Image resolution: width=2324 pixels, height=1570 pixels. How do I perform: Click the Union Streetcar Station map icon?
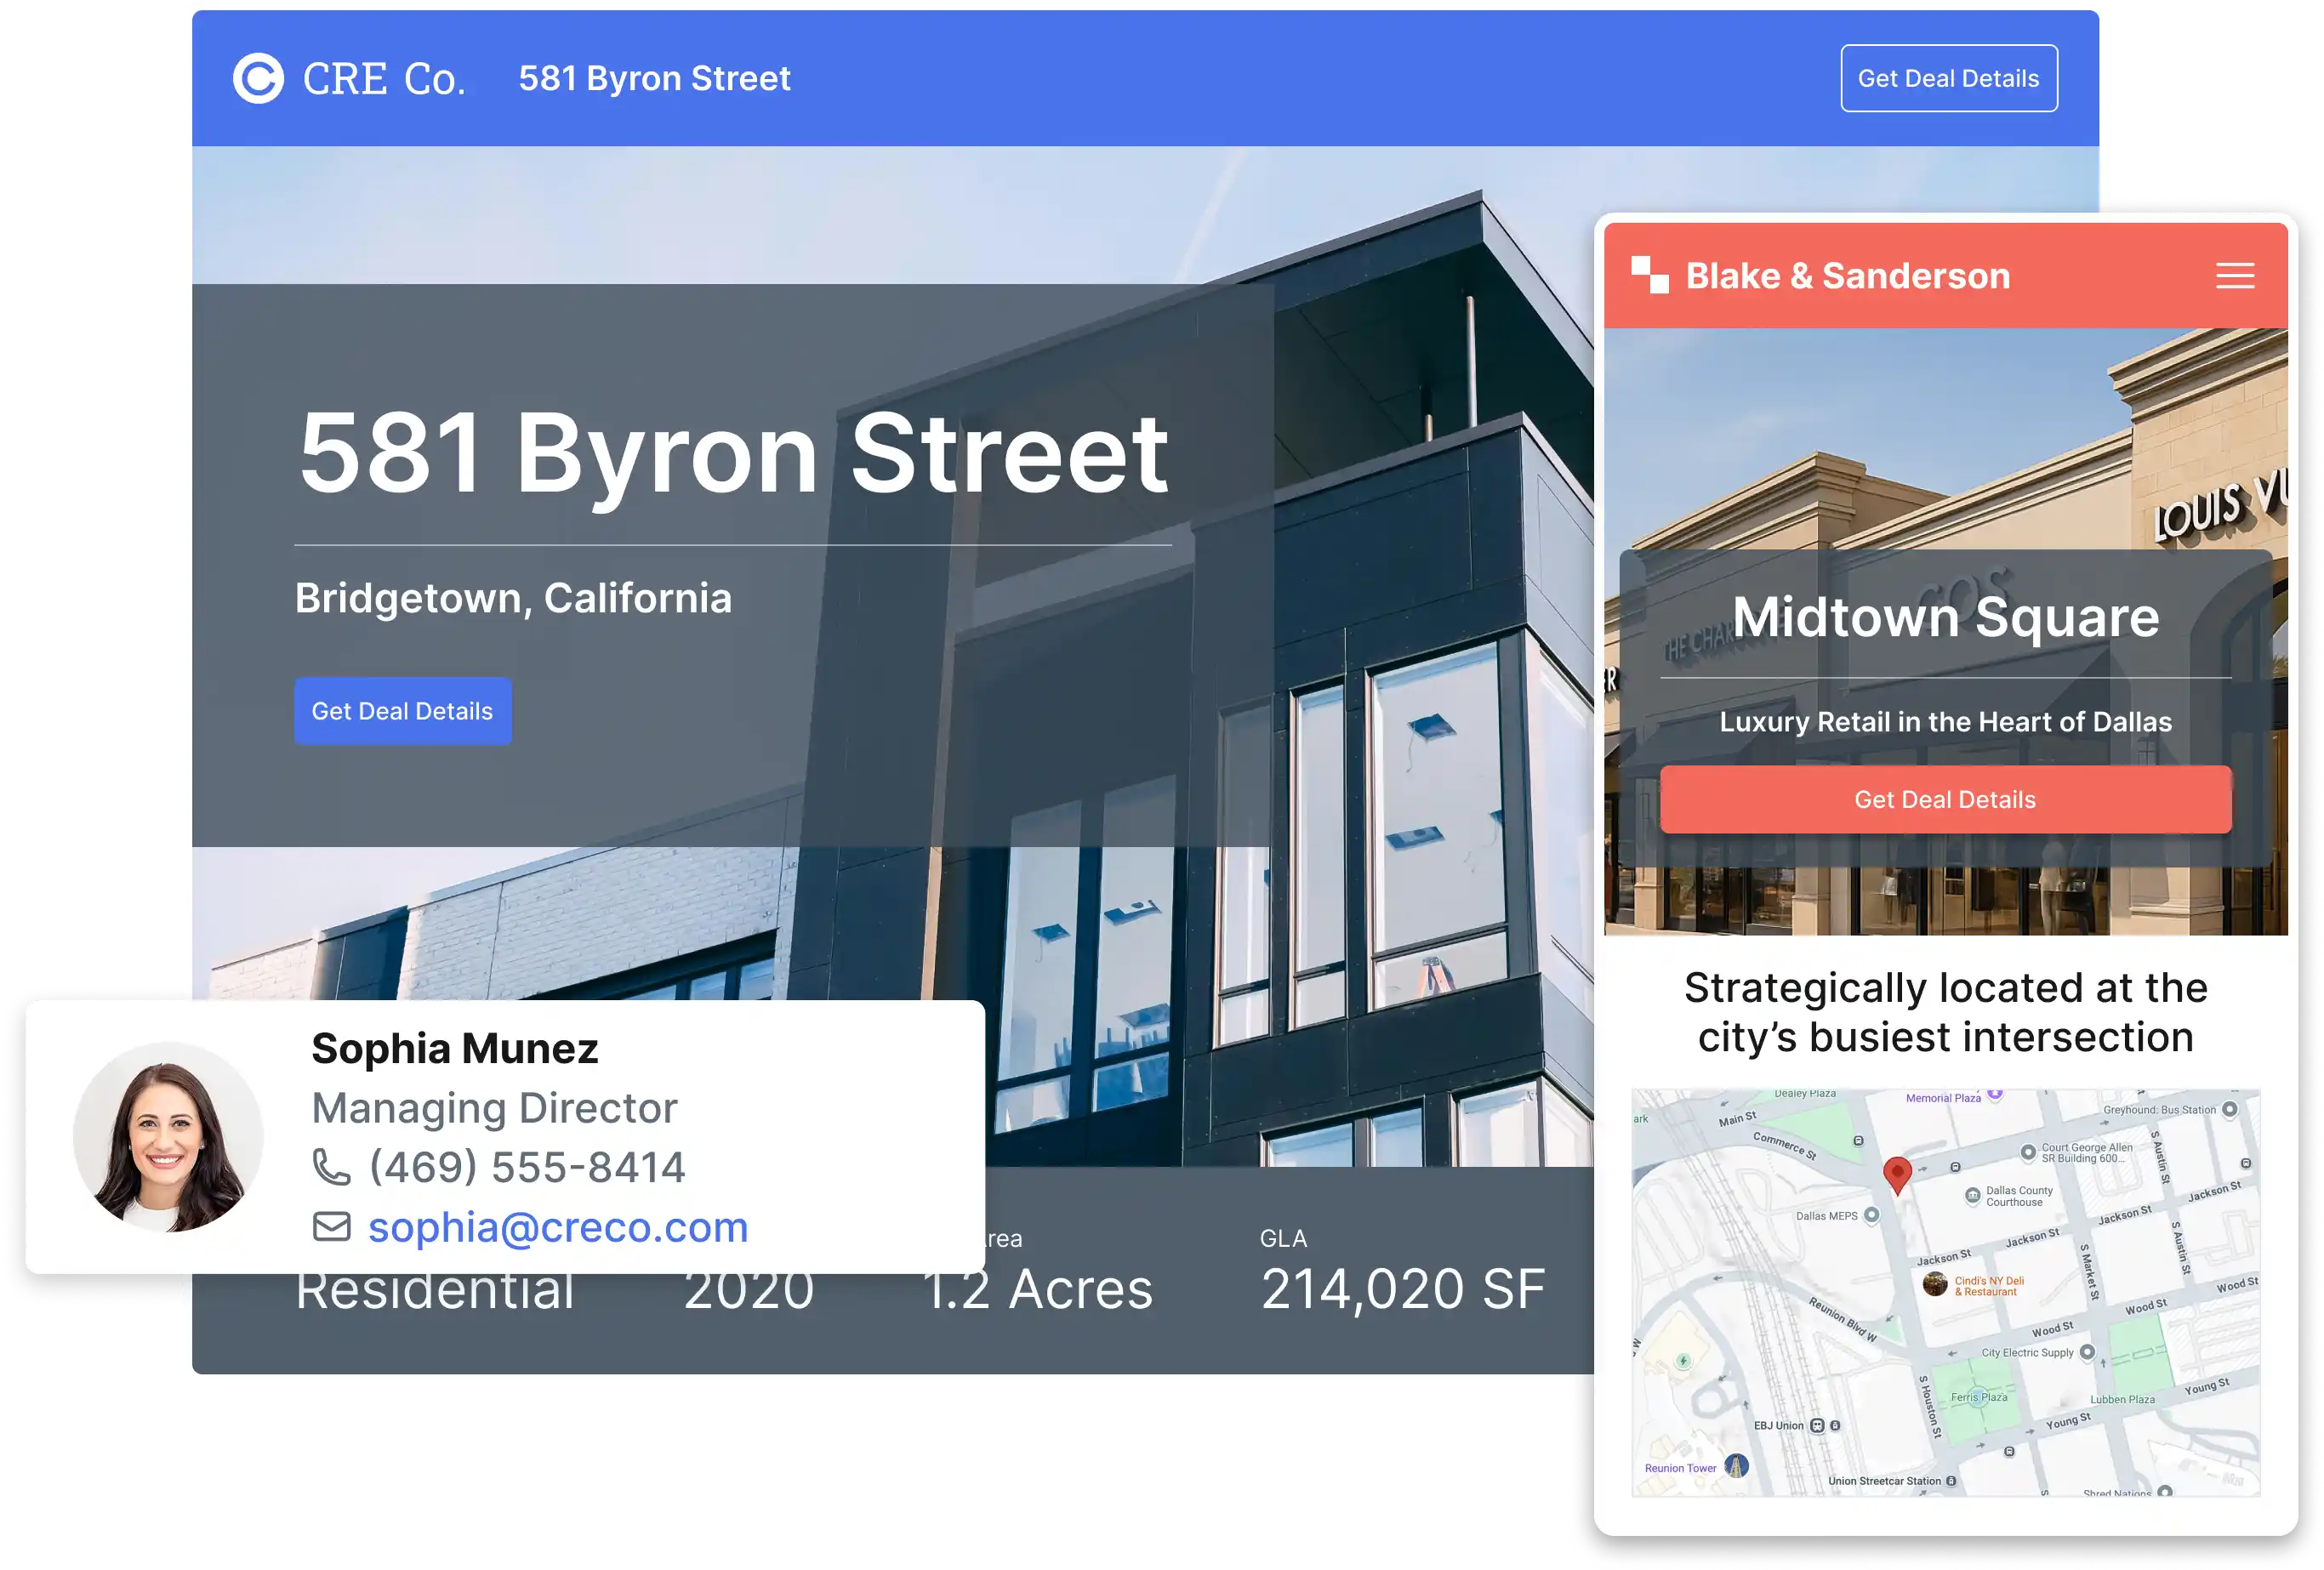pos(1951,1481)
